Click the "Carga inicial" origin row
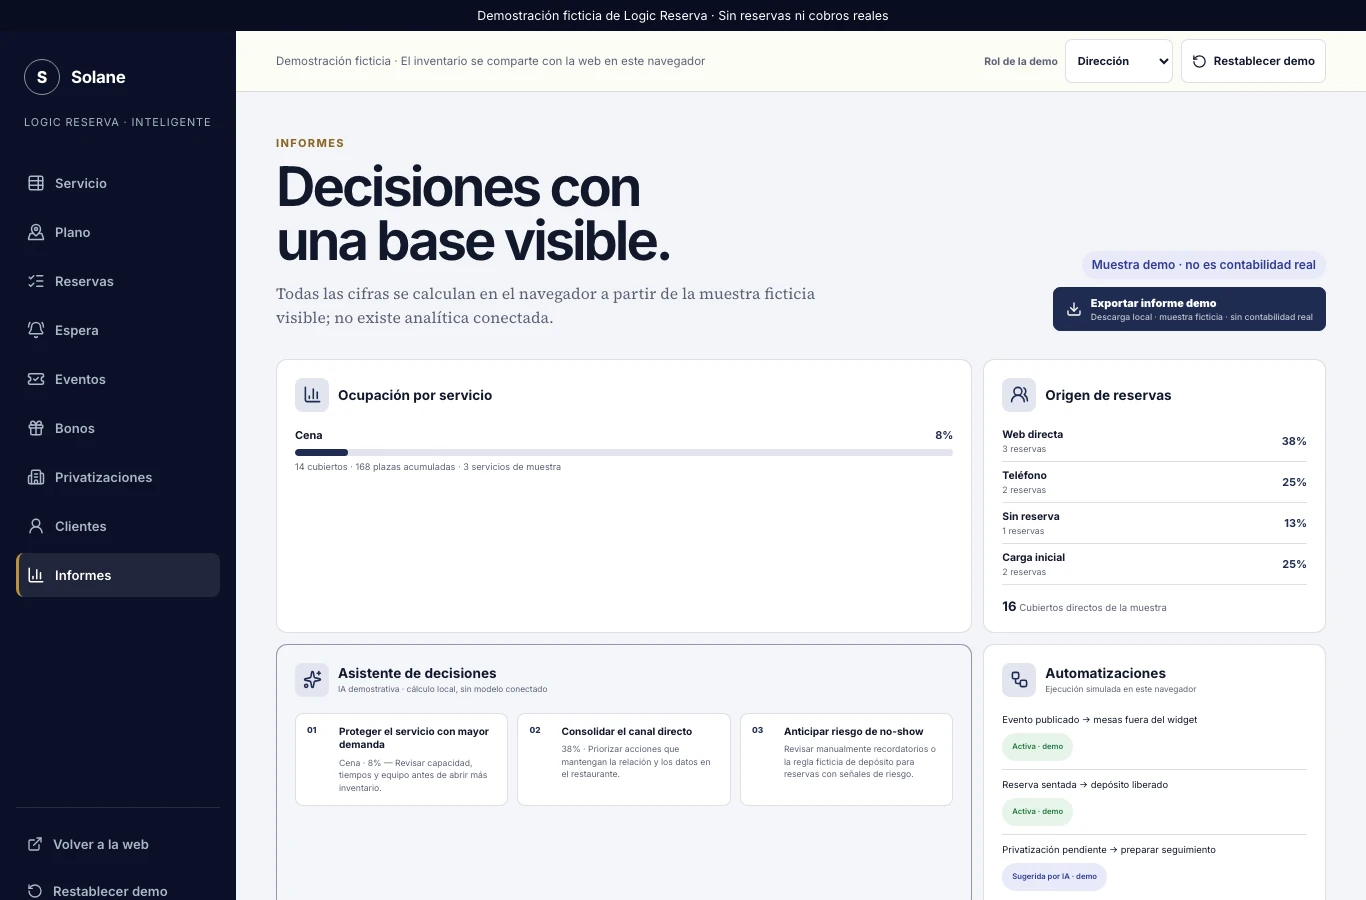This screenshot has width=1366, height=900. 1154,564
